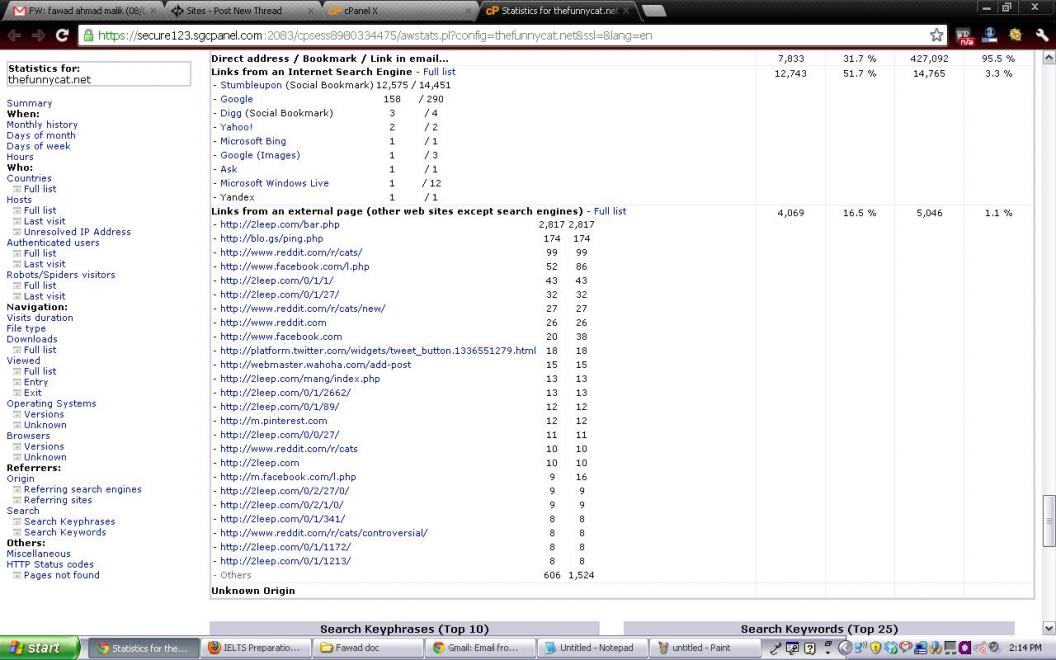Image resolution: width=1056 pixels, height=660 pixels.
Task: Open the http://www.reddit.com/r/cats/new/ link
Action: point(302,308)
